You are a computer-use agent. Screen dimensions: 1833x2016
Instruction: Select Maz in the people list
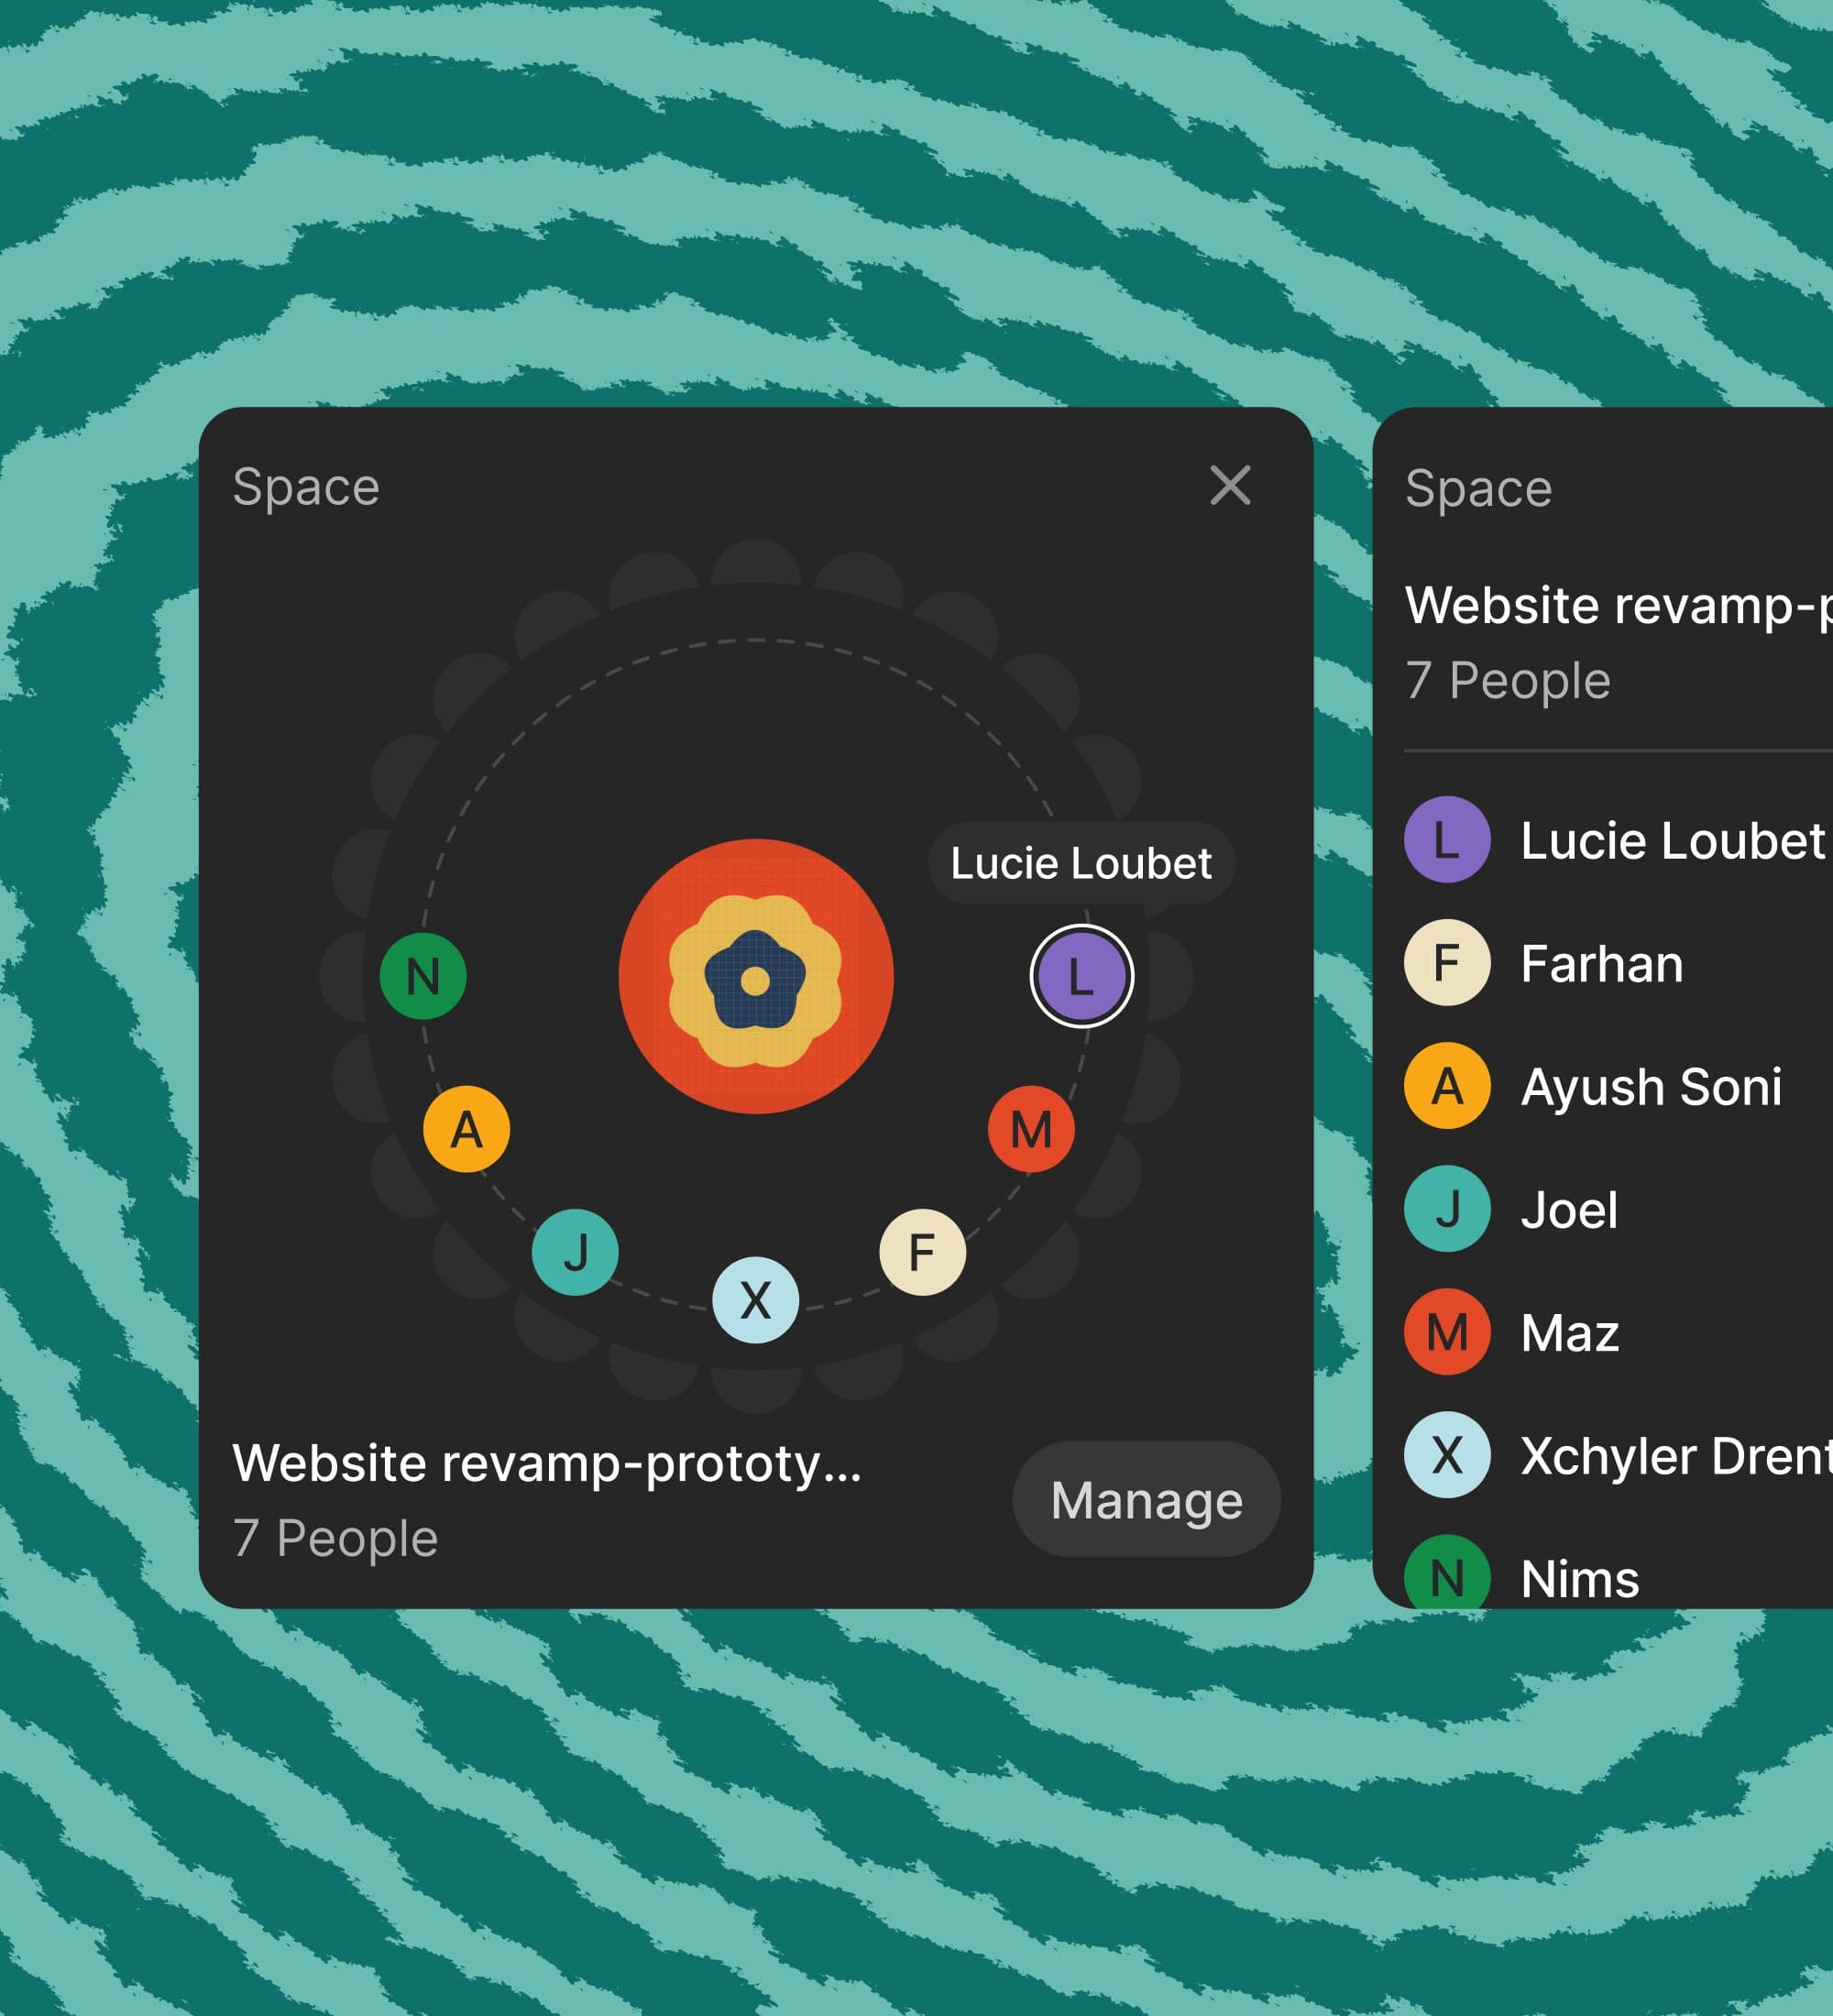click(x=1618, y=1332)
